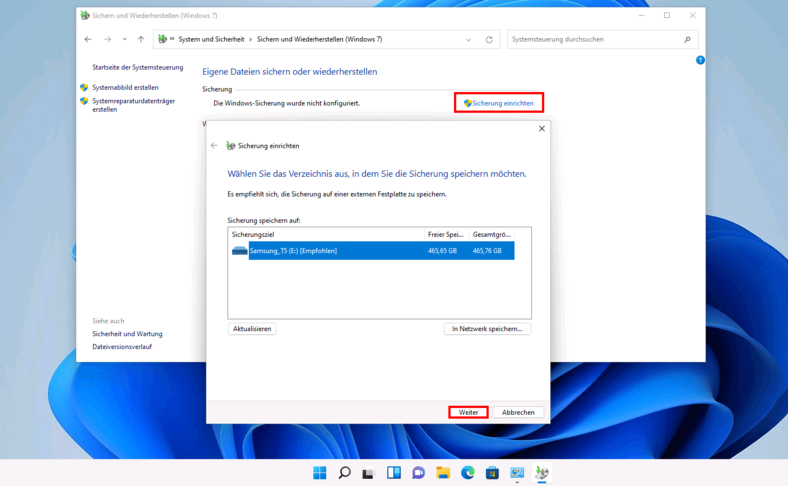Go to Startseite der Systemsteuerung
This screenshot has width=788, height=486.
click(137, 68)
